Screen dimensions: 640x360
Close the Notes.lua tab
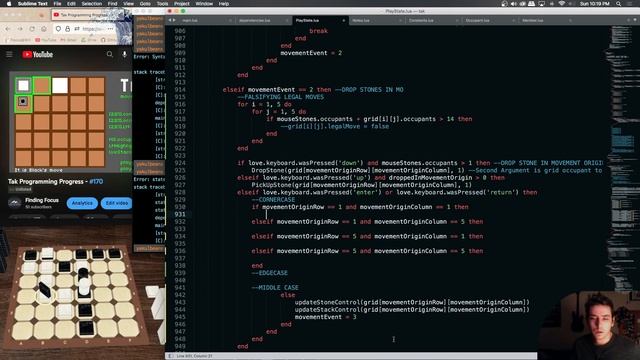pyautogui.click(x=400, y=20)
